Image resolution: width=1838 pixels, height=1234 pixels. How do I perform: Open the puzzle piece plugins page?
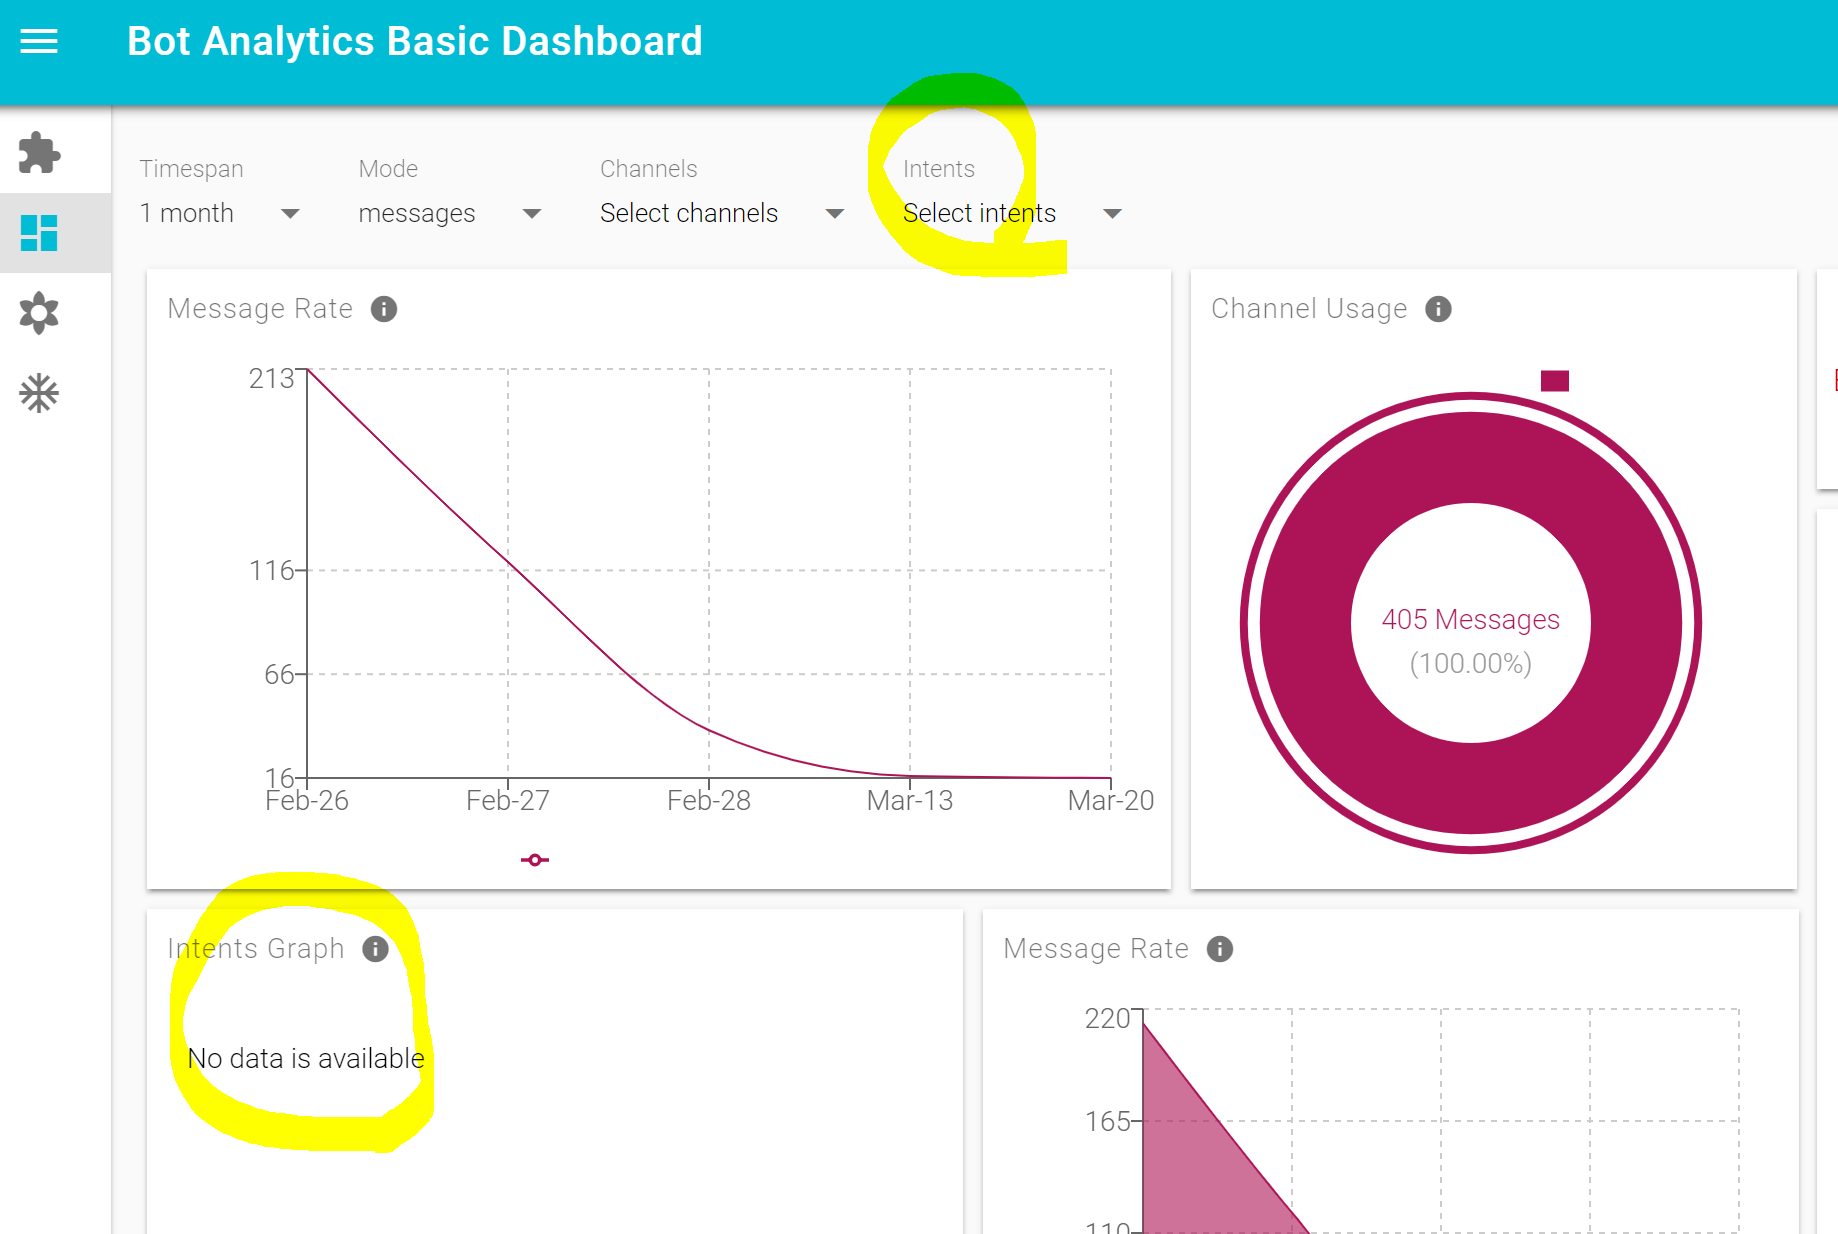pos(39,153)
